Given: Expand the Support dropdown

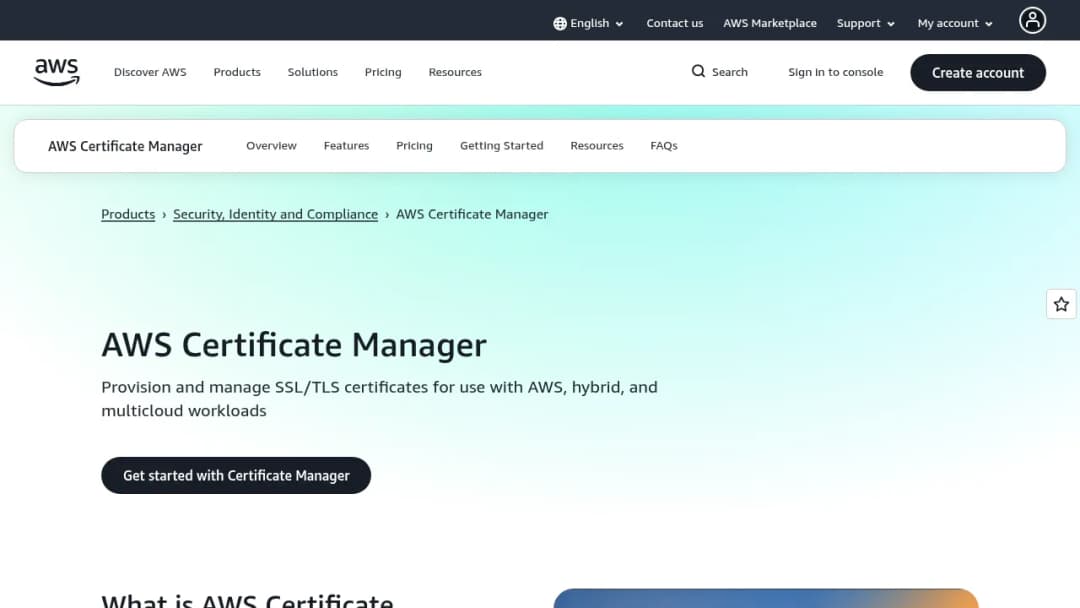Looking at the screenshot, I should tap(866, 23).
